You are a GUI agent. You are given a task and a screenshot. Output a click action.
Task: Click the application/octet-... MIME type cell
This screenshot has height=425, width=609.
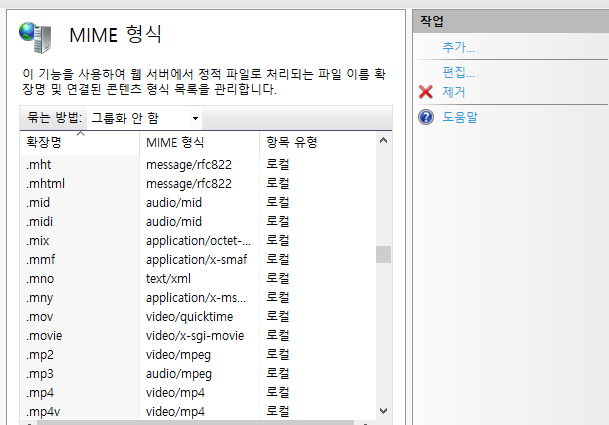coord(198,241)
